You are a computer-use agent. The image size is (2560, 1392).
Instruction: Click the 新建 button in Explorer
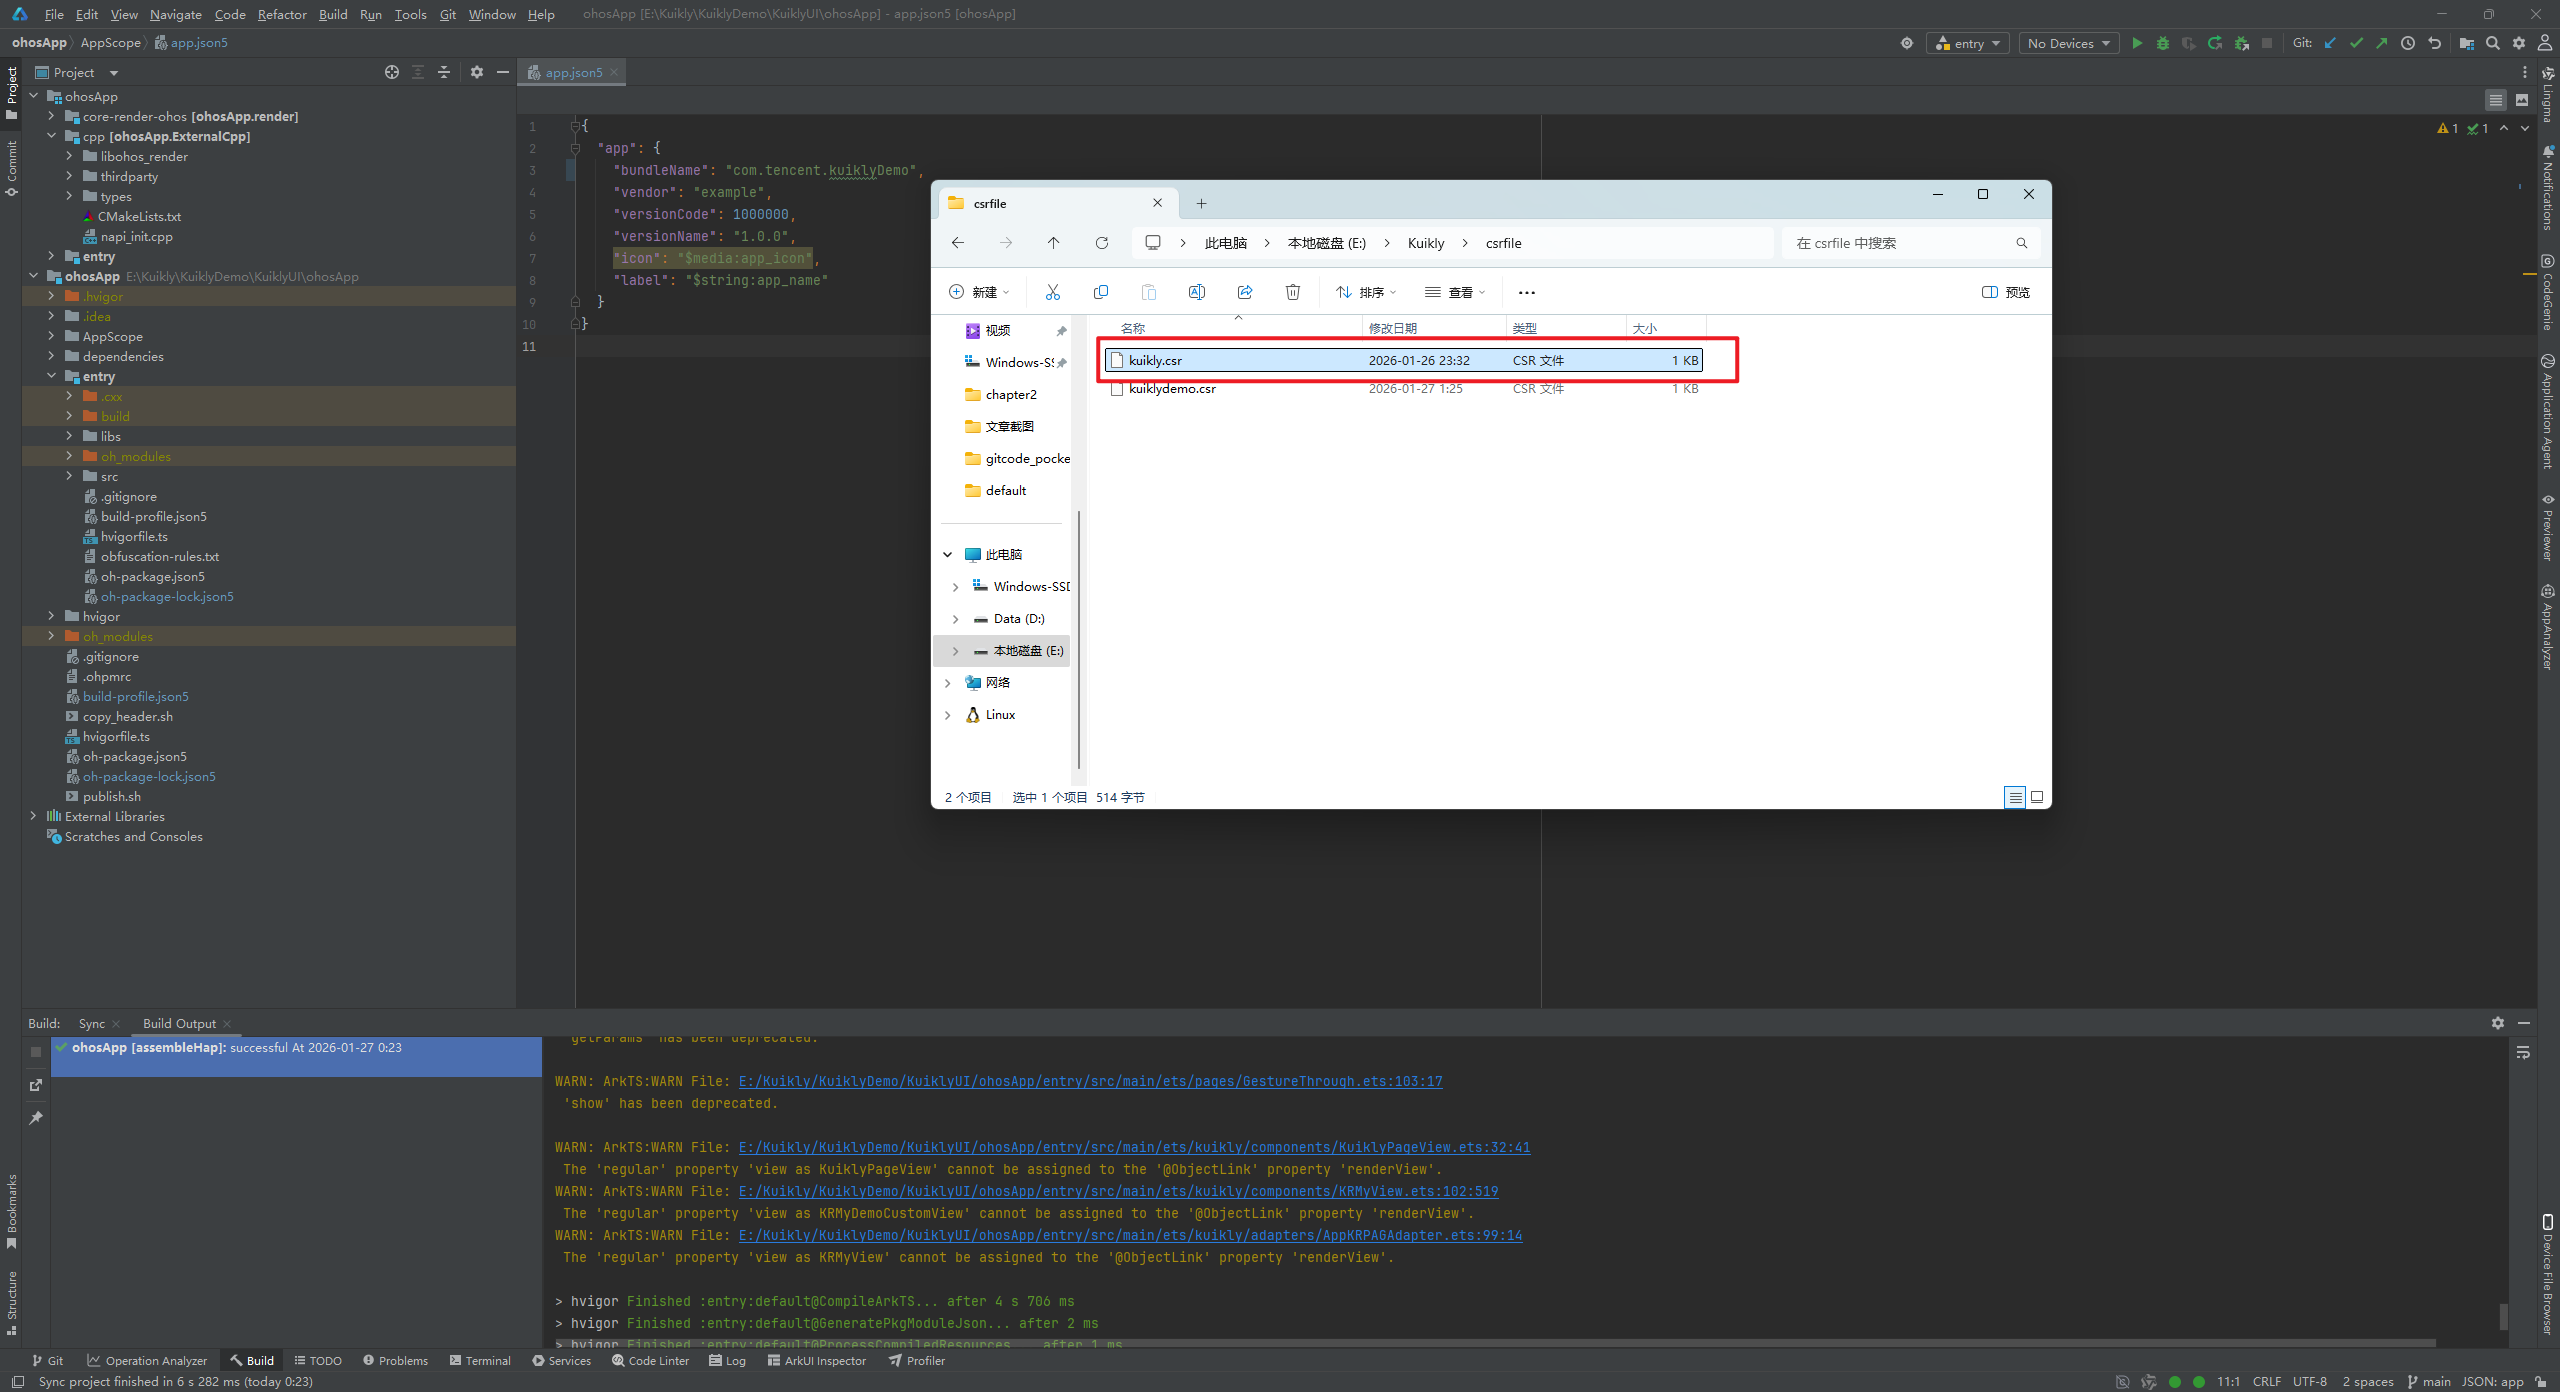coord(978,292)
